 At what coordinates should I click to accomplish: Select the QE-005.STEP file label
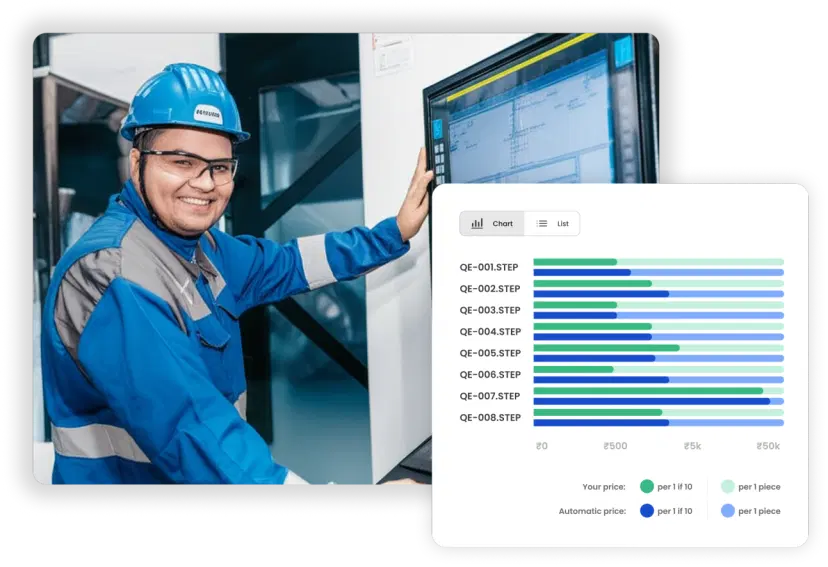(x=490, y=353)
